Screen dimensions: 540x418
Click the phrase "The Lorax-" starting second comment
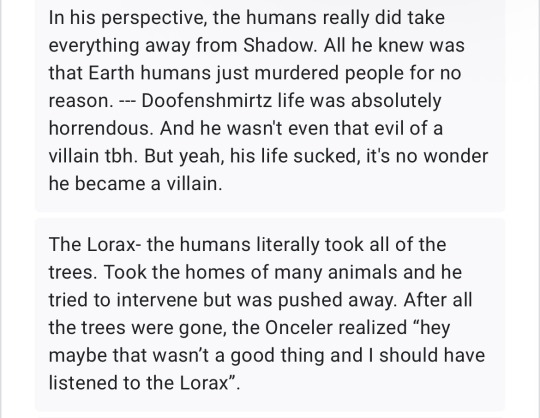[95, 244]
